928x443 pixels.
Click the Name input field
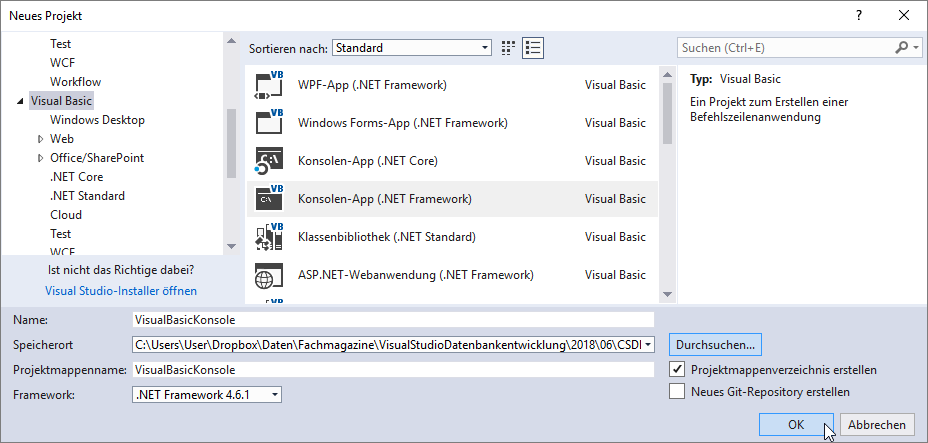tap(393, 319)
